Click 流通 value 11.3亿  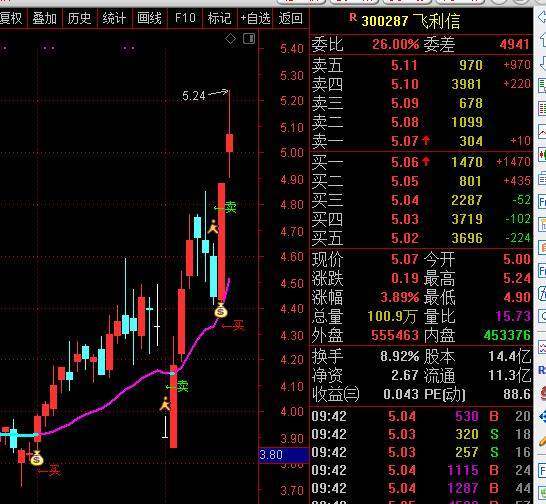tap(510, 375)
